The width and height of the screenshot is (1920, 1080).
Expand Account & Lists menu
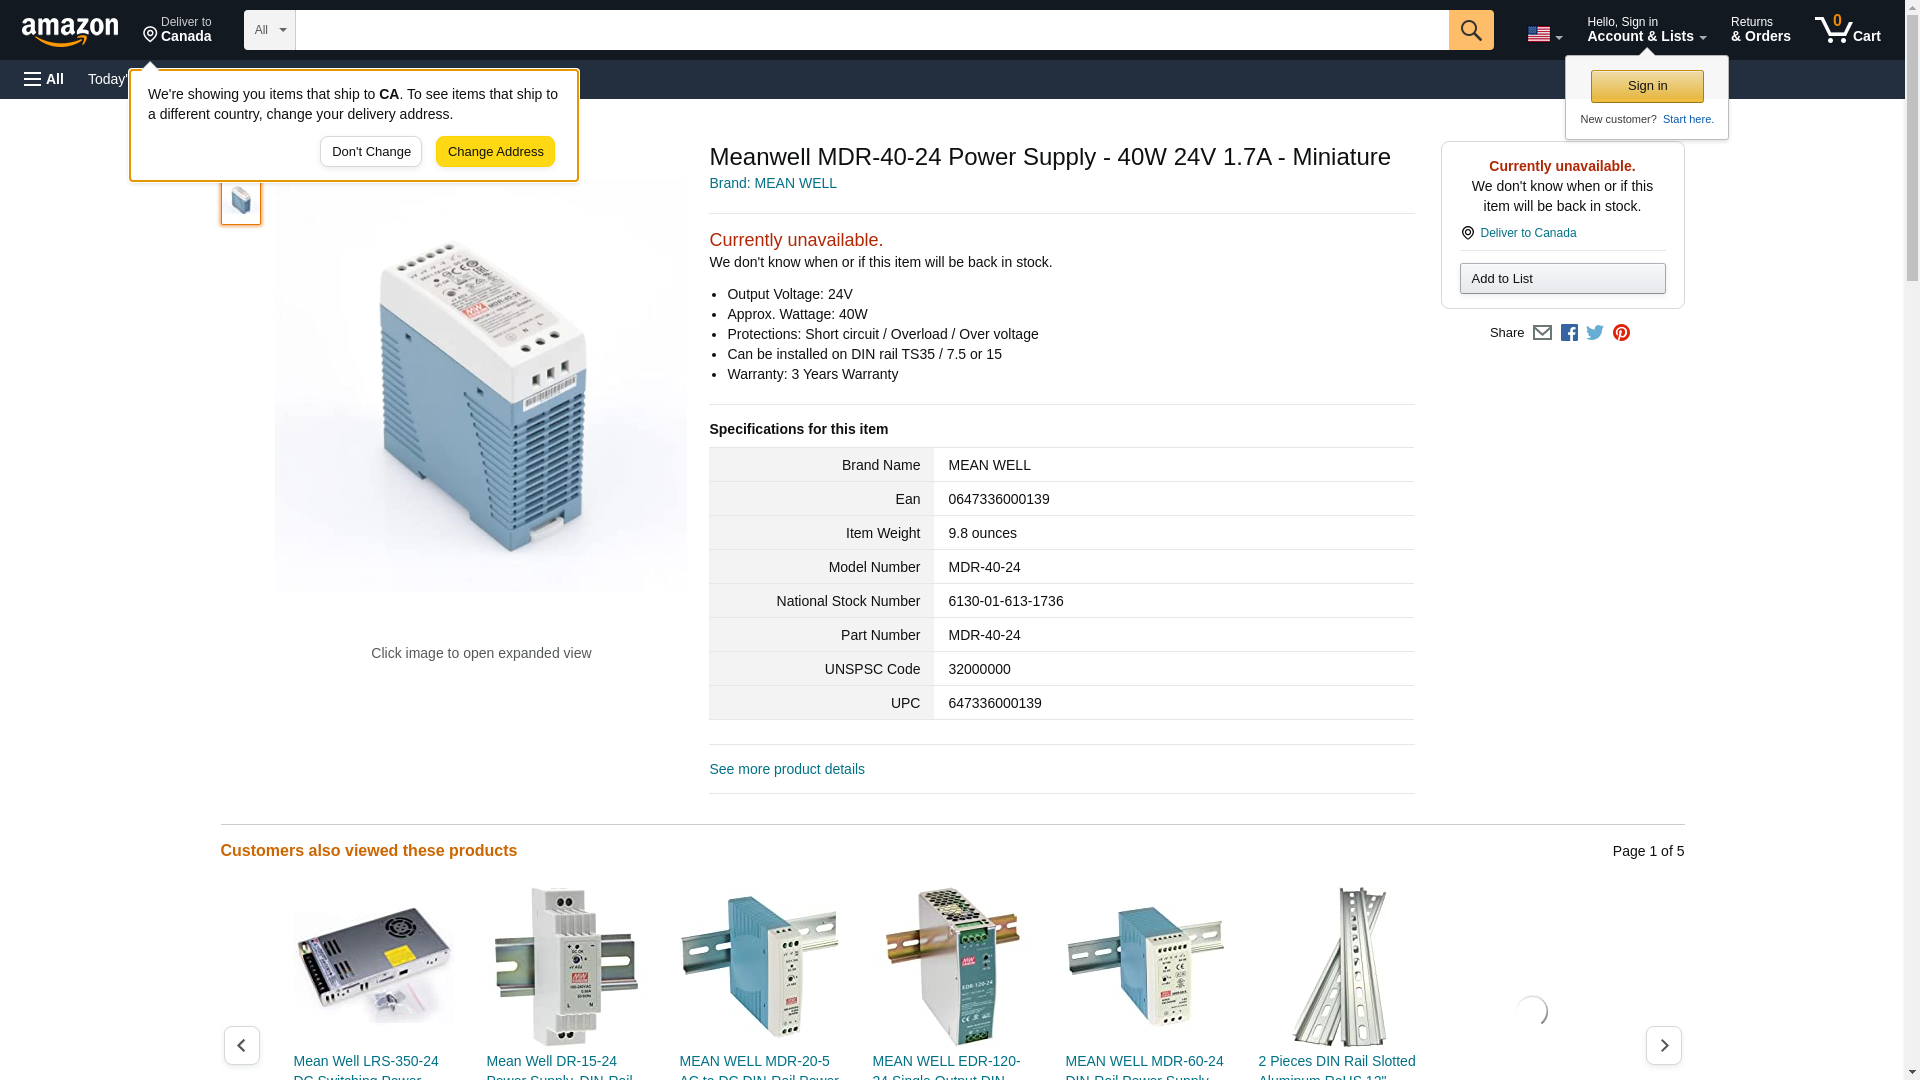(x=1646, y=30)
